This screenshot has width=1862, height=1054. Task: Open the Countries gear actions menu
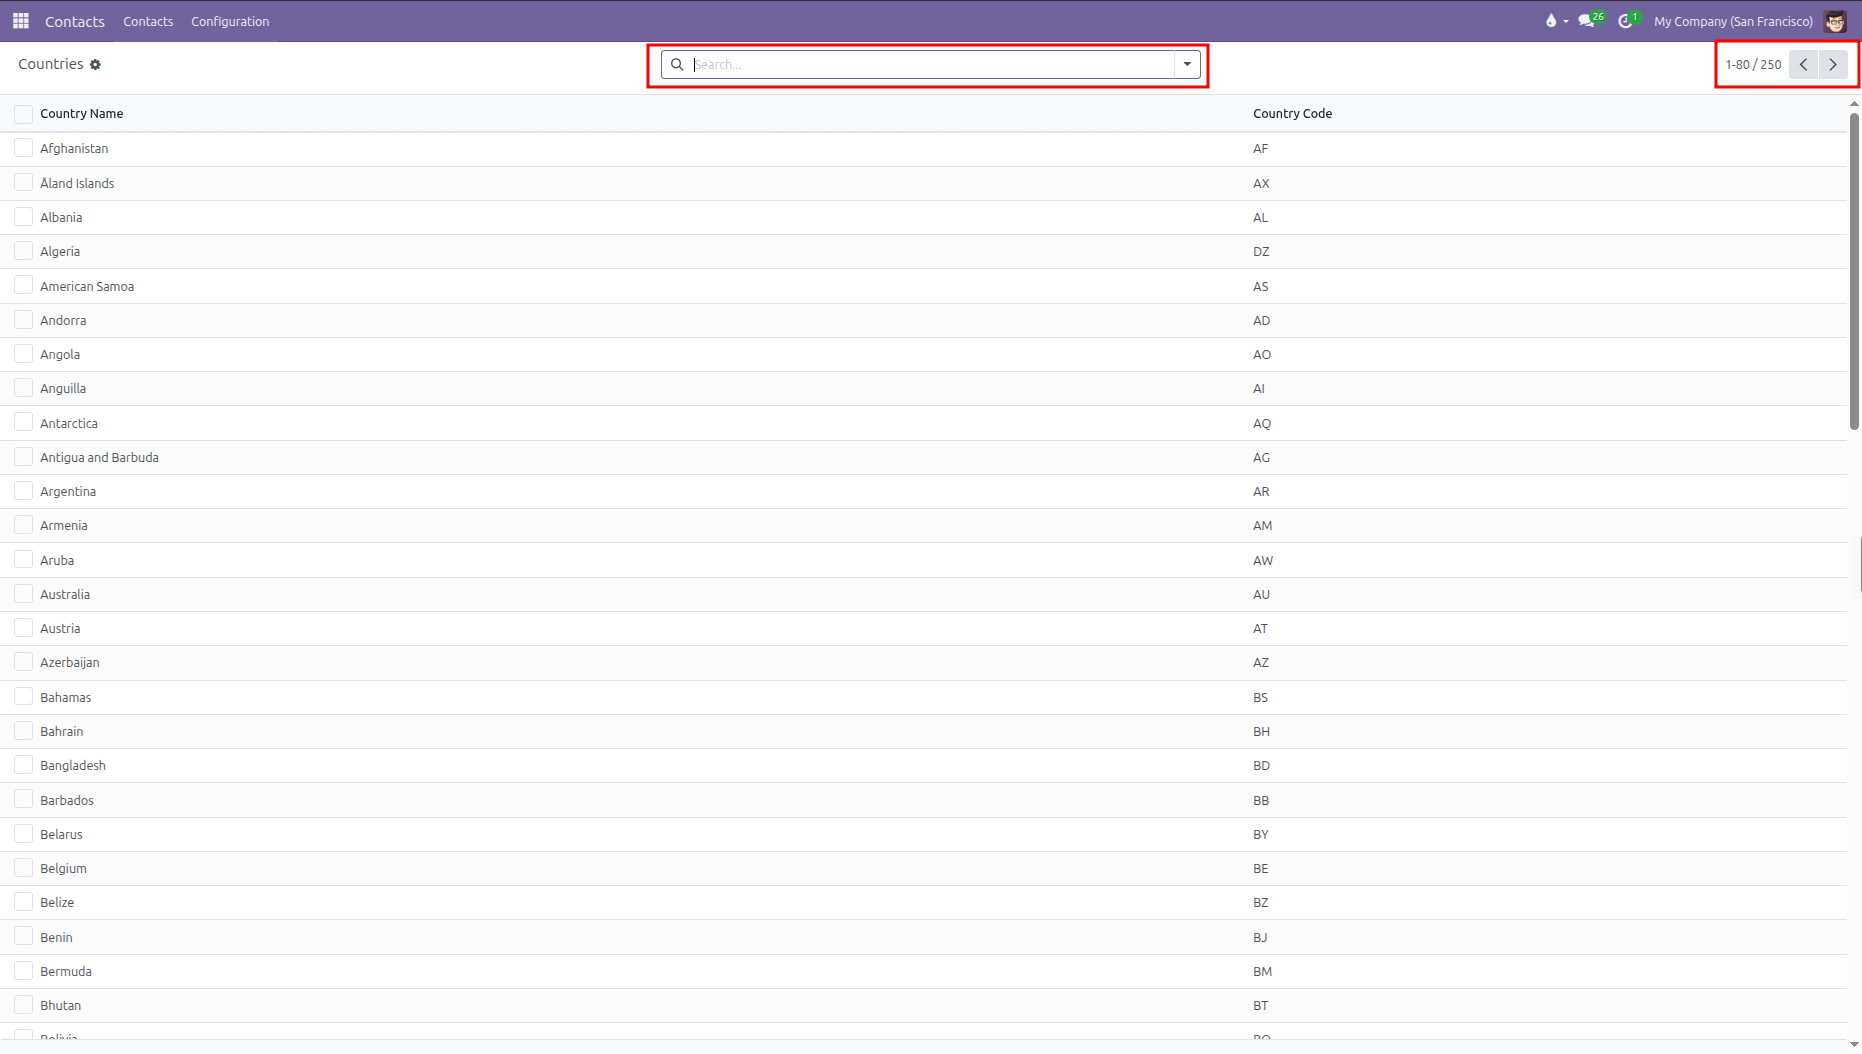pos(96,65)
